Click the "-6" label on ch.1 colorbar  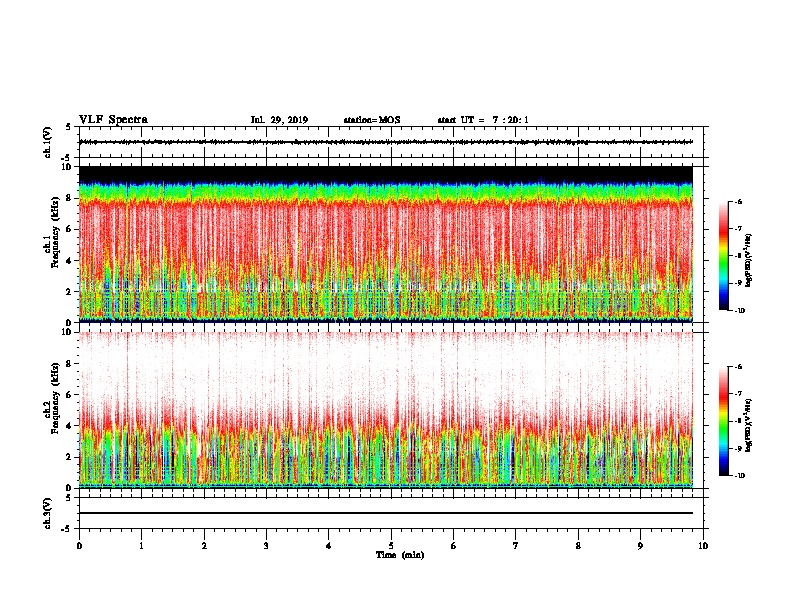click(x=739, y=202)
